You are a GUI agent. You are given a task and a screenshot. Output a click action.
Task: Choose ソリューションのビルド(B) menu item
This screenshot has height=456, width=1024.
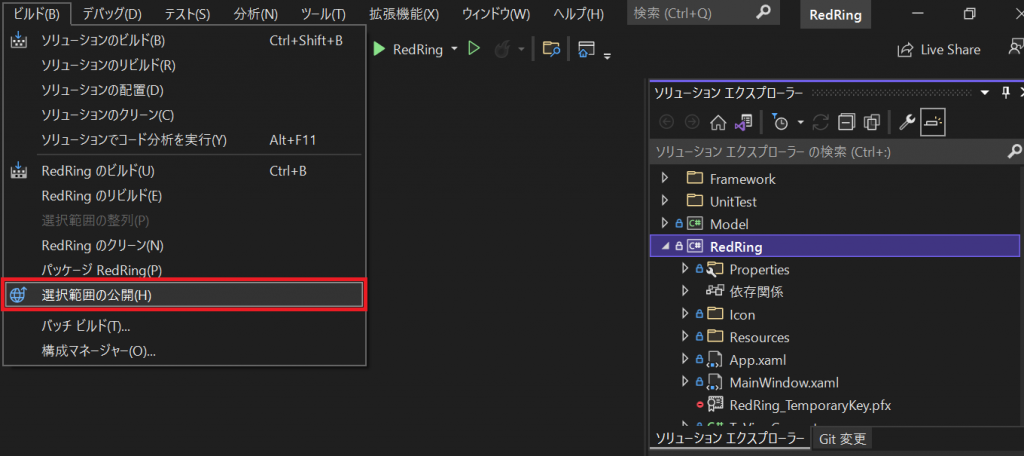(184, 41)
